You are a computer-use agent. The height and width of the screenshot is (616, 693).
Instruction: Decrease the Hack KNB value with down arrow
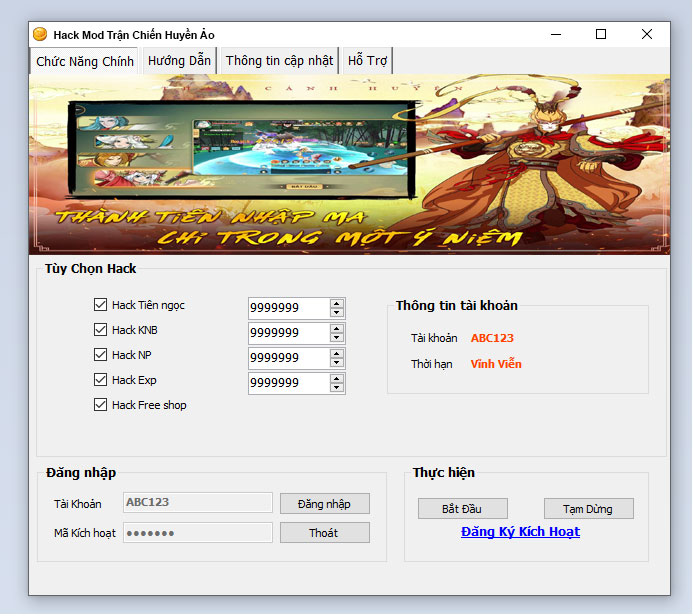337,338
